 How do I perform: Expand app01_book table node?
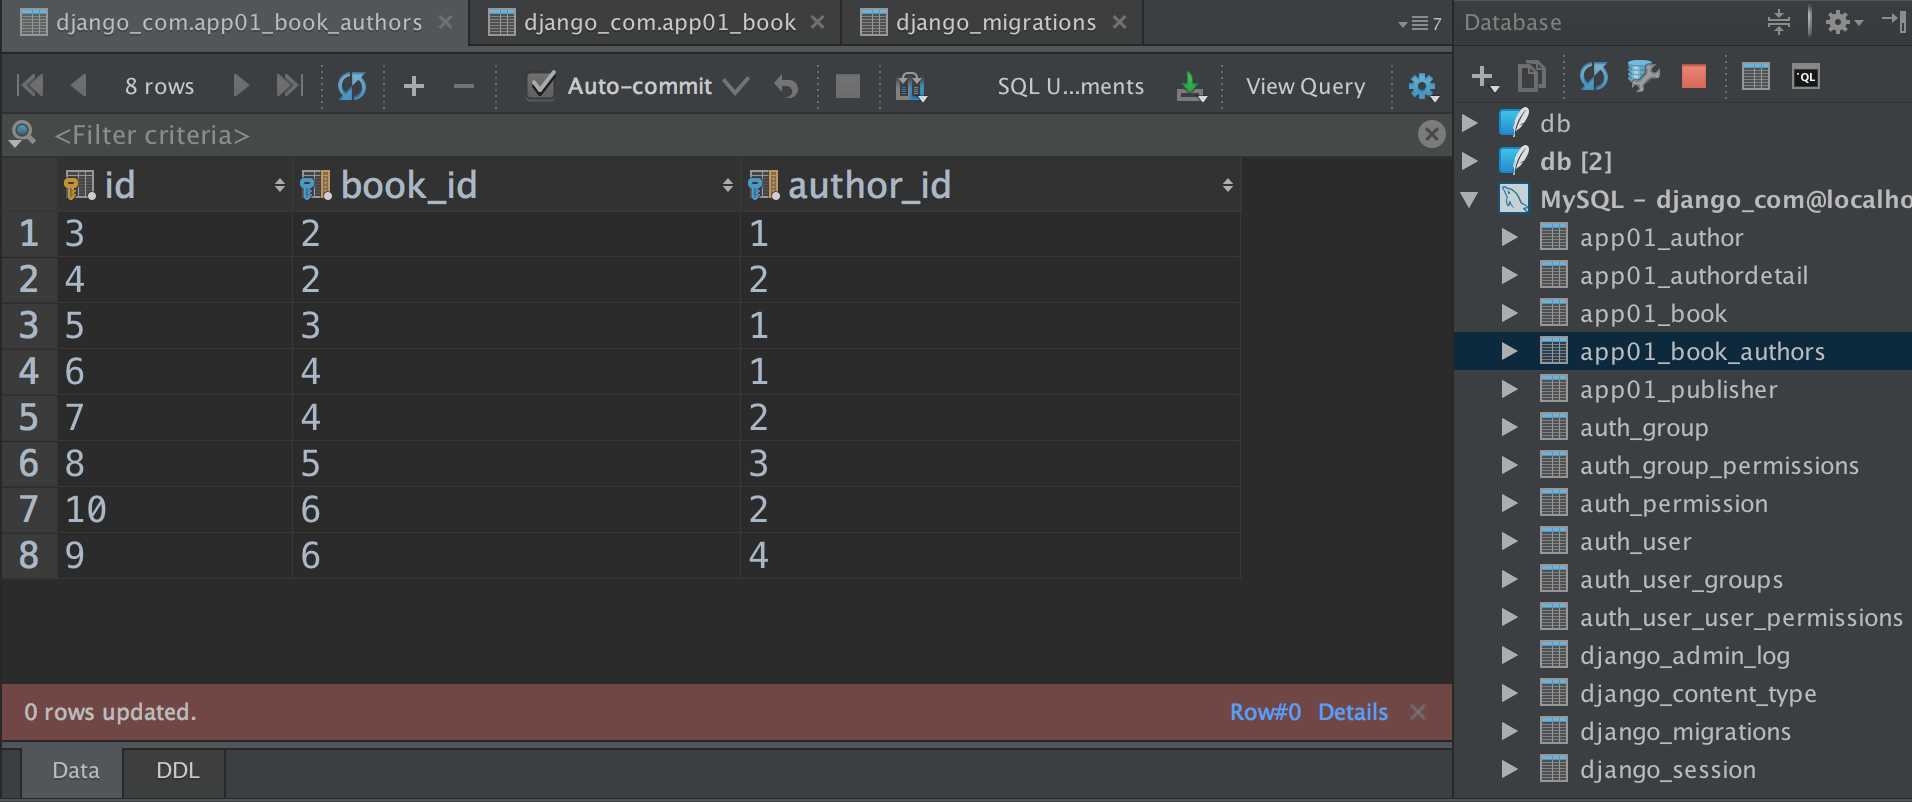(1510, 313)
